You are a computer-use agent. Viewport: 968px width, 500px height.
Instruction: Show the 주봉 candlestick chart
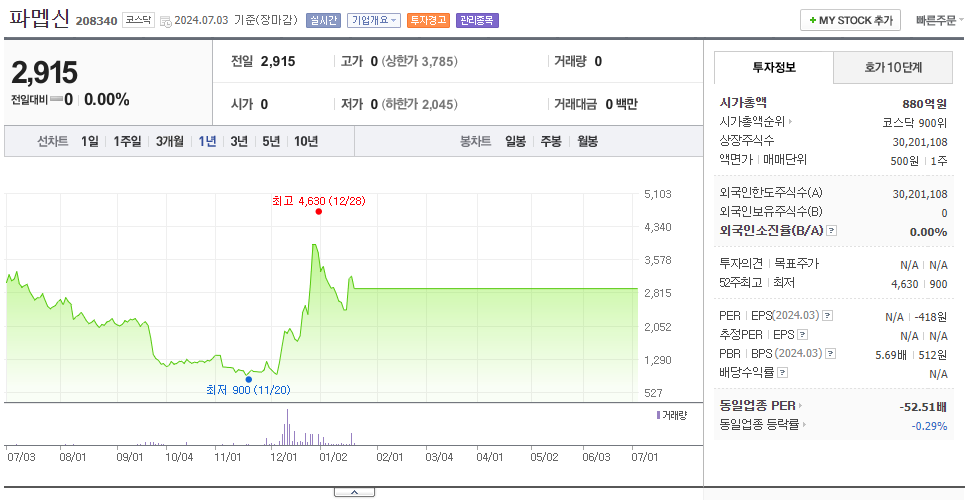(551, 141)
